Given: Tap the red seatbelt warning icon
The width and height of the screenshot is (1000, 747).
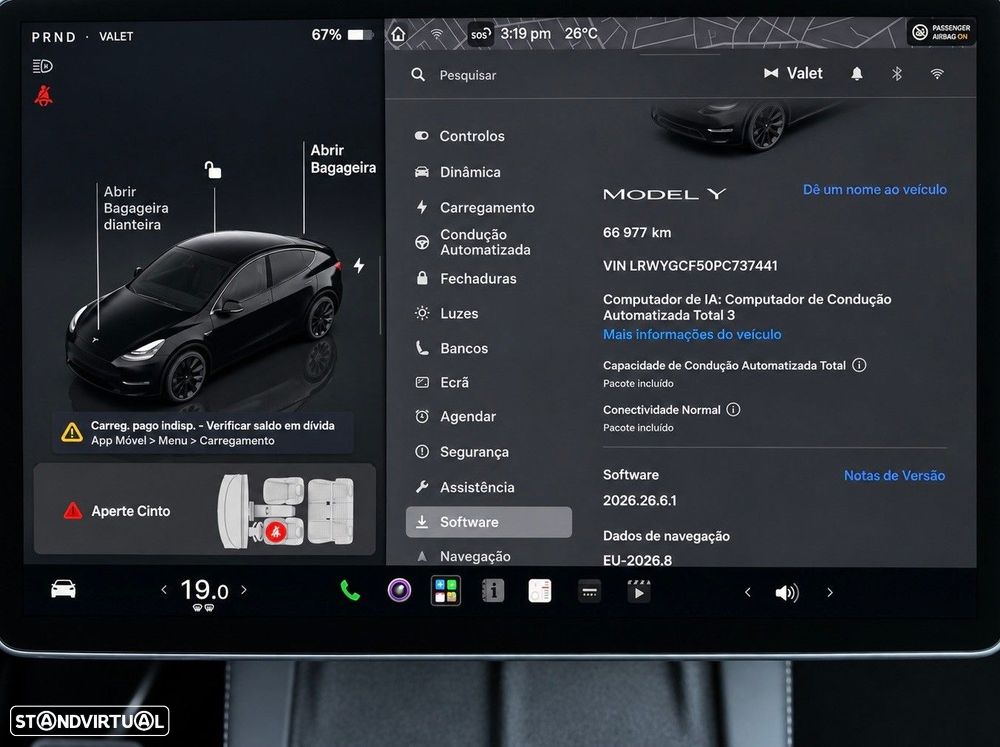Looking at the screenshot, I should click(x=43, y=96).
